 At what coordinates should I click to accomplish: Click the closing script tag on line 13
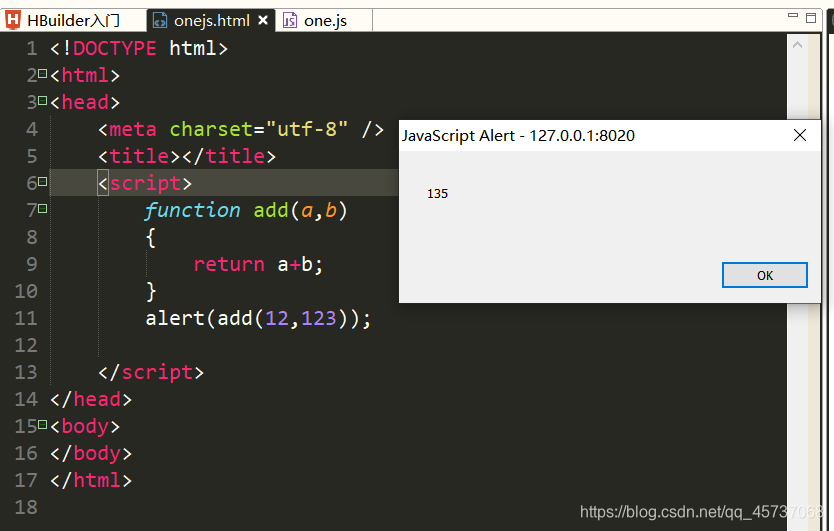[151, 372]
